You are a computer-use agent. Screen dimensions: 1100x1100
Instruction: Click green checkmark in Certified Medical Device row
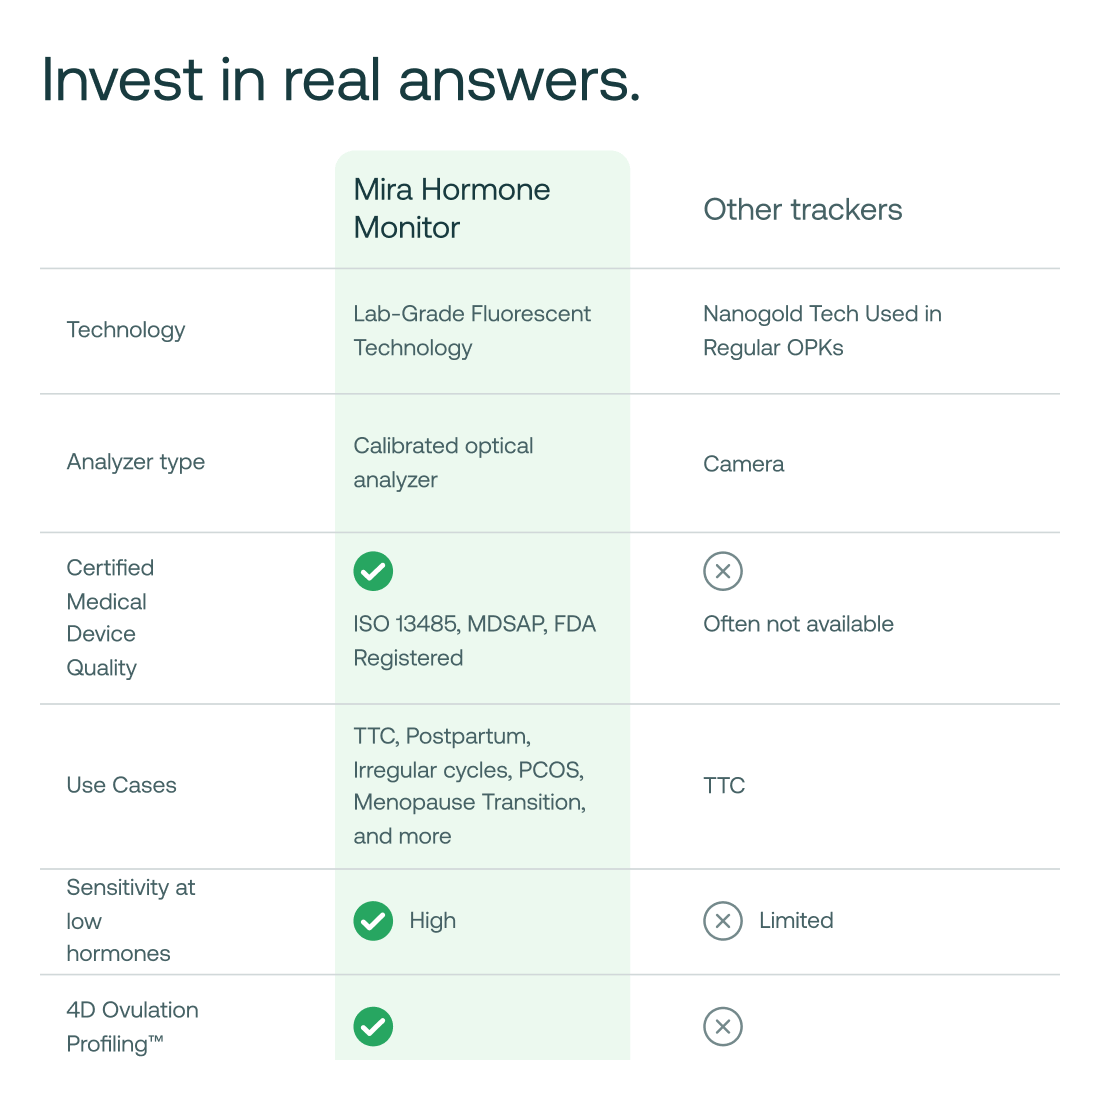[x=373, y=571]
